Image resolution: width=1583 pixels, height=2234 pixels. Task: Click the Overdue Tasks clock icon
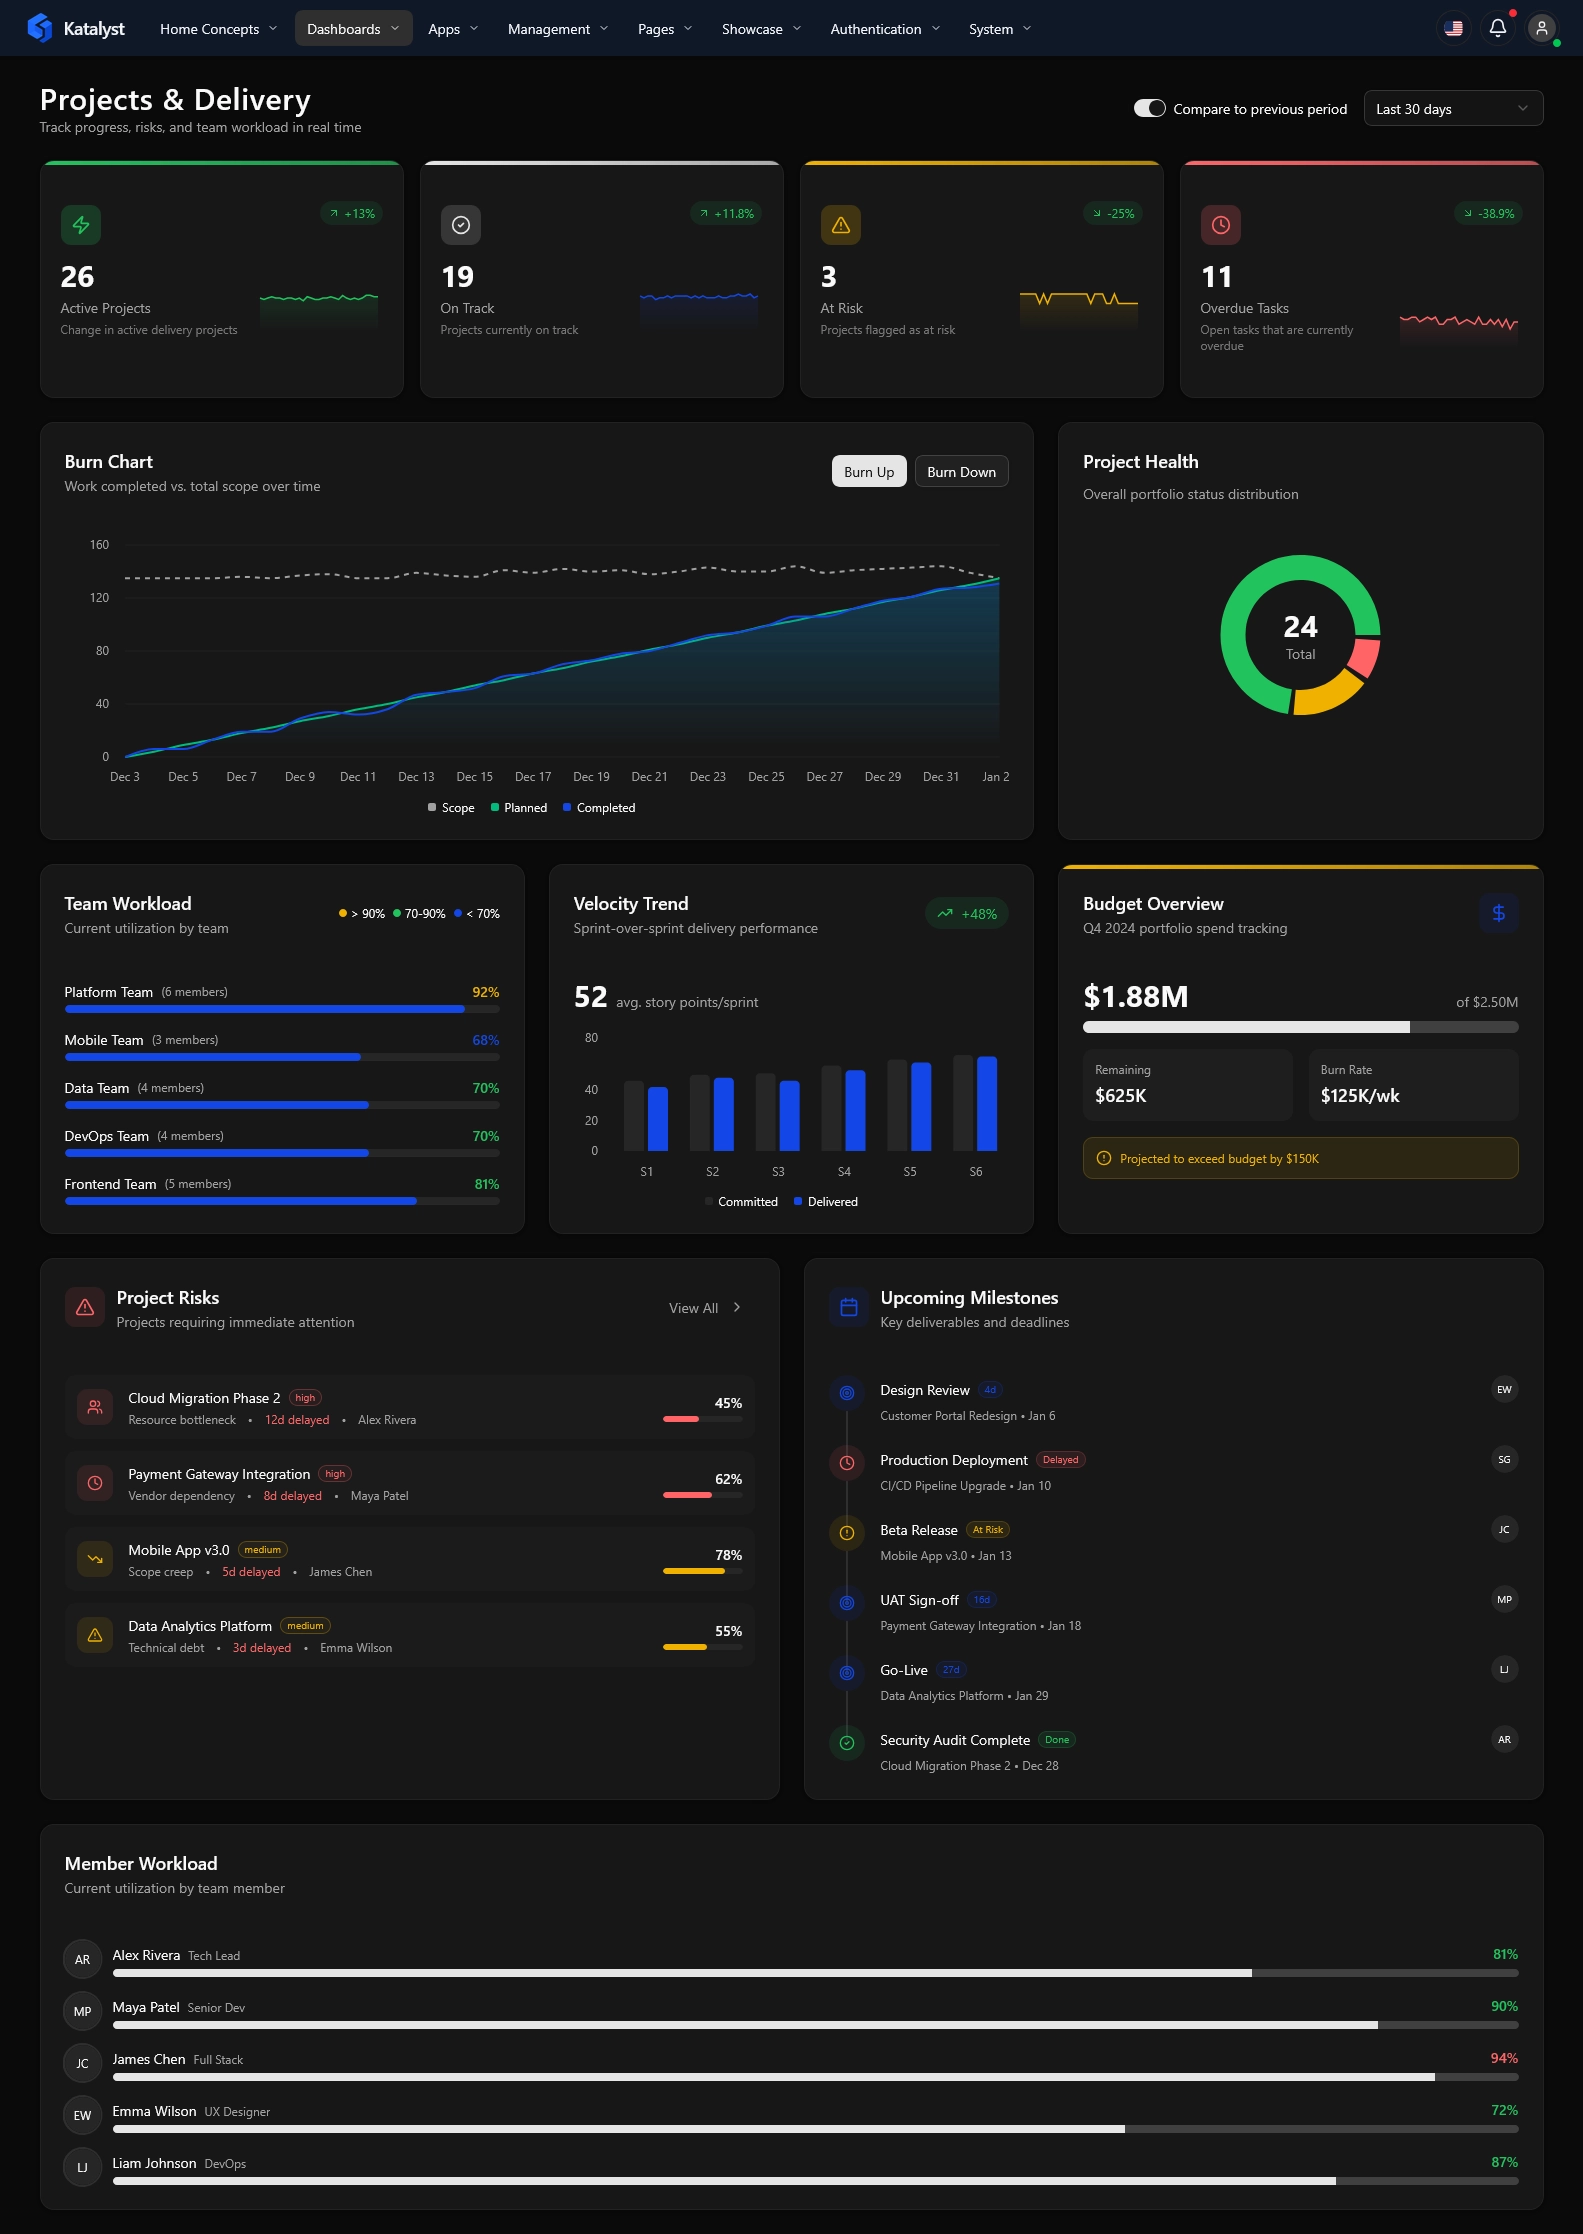[x=1220, y=225]
